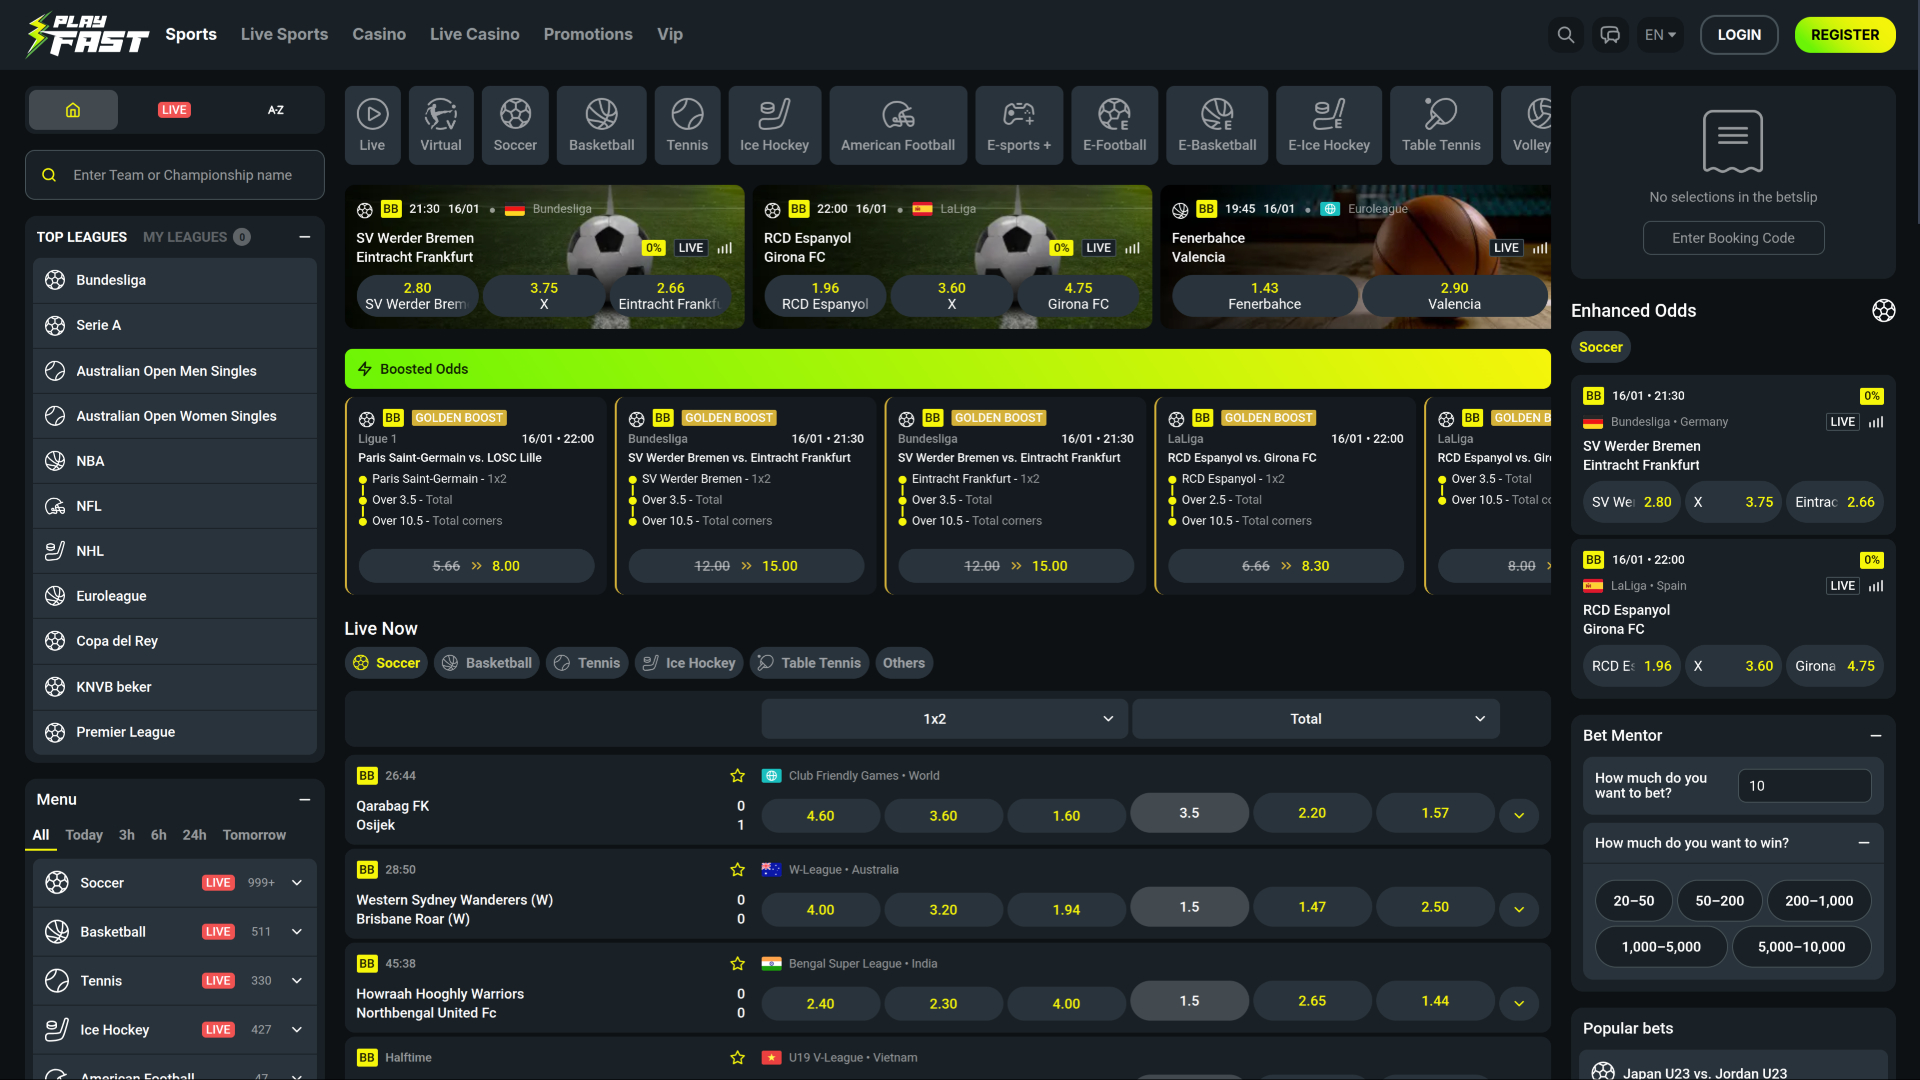Open the A-Z sports listing icon
Viewport: 1920px width, 1080px height.
click(276, 110)
